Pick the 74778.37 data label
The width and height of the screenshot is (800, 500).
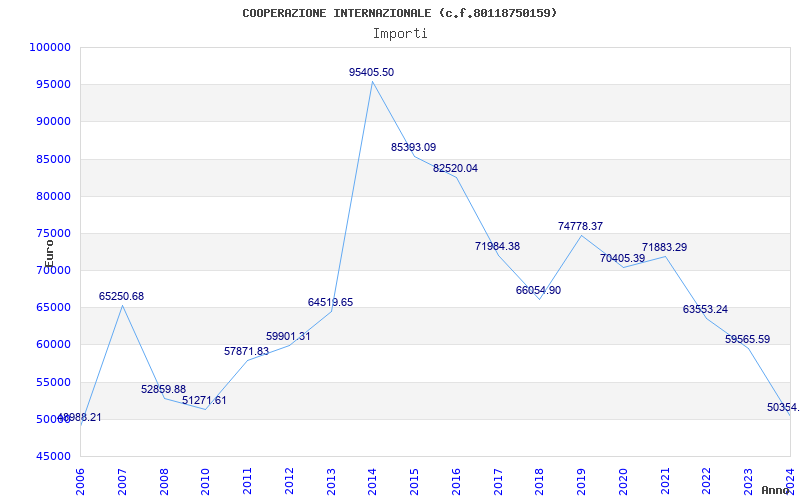tap(580, 226)
